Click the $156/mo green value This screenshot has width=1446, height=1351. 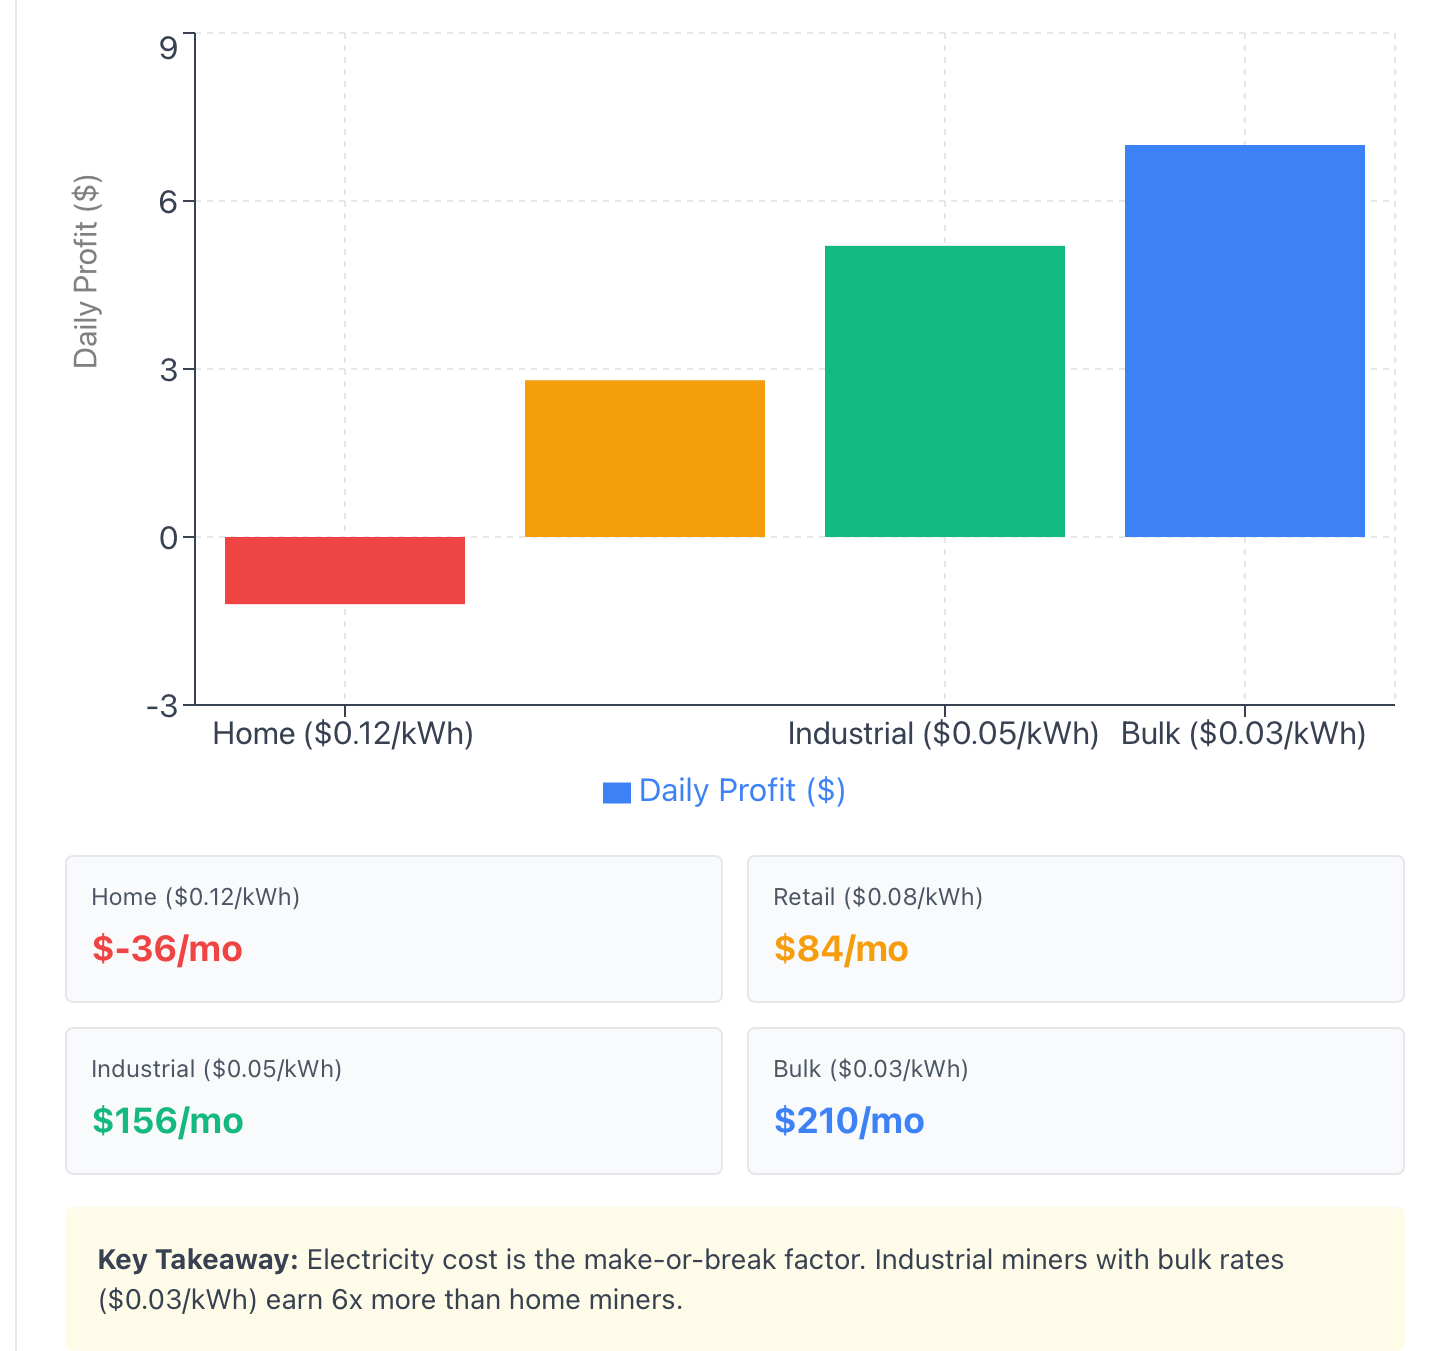tap(167, 1121)
